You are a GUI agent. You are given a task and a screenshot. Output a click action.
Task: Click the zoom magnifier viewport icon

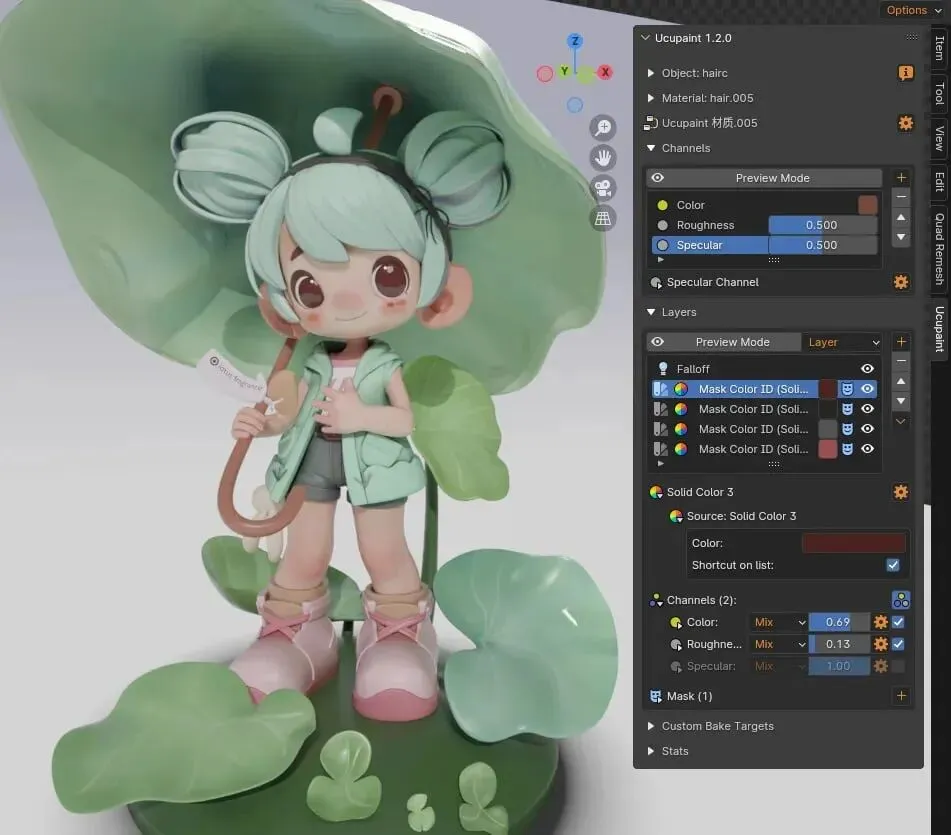(x=603, y=128)
